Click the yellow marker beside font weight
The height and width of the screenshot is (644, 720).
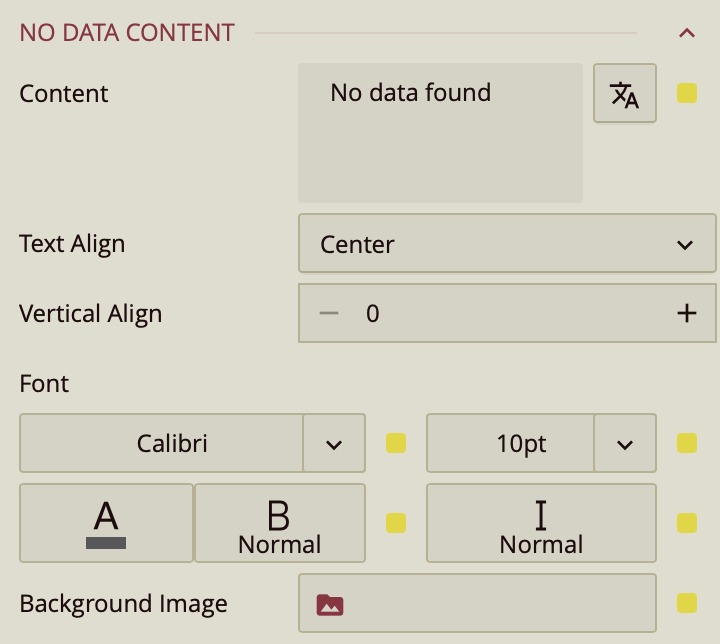pyautogui.click(x=396, y=522)
